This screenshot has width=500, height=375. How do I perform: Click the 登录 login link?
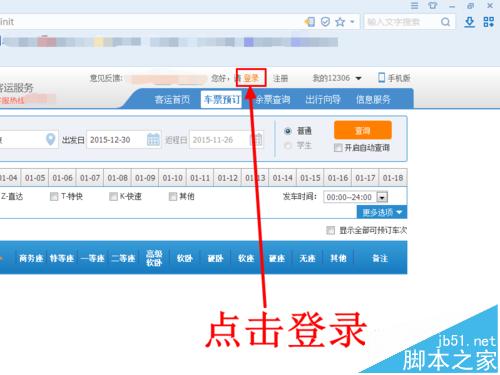251,78
